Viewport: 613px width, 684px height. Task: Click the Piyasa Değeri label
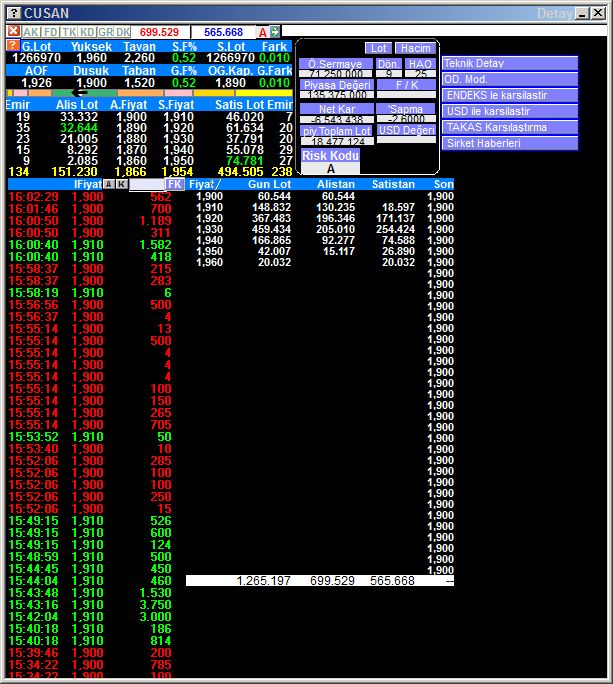click(x=337, y=85)
